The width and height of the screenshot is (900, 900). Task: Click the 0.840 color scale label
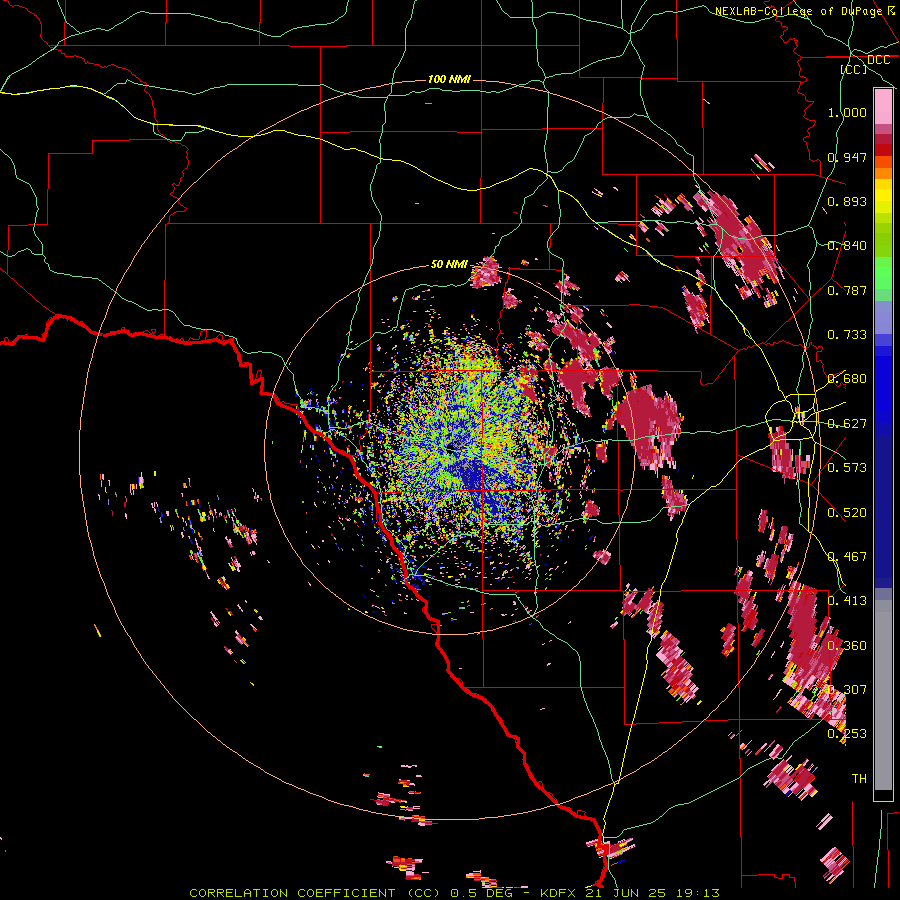[847, 246]
